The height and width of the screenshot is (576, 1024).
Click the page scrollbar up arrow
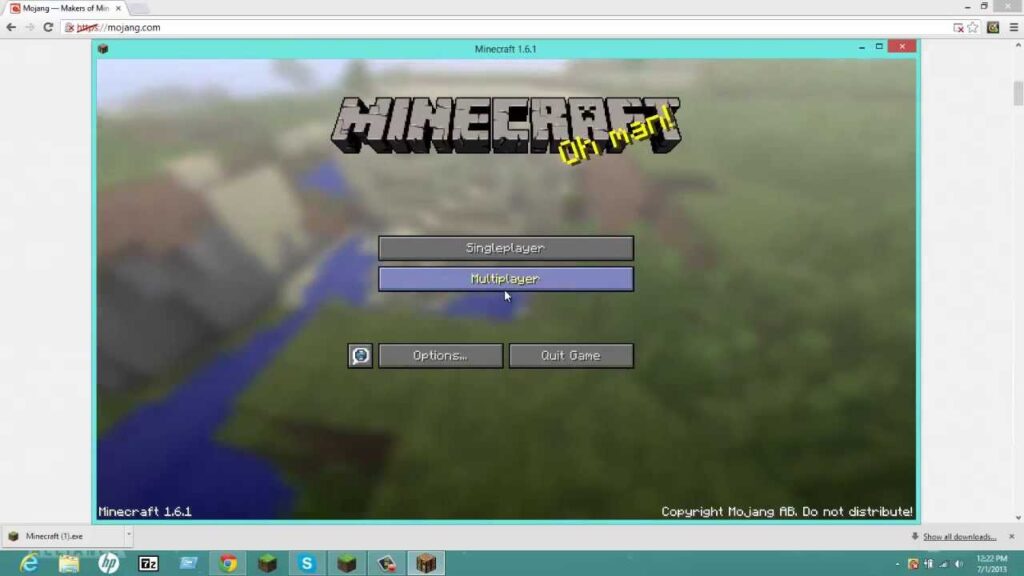click(x=1018, y=45)
